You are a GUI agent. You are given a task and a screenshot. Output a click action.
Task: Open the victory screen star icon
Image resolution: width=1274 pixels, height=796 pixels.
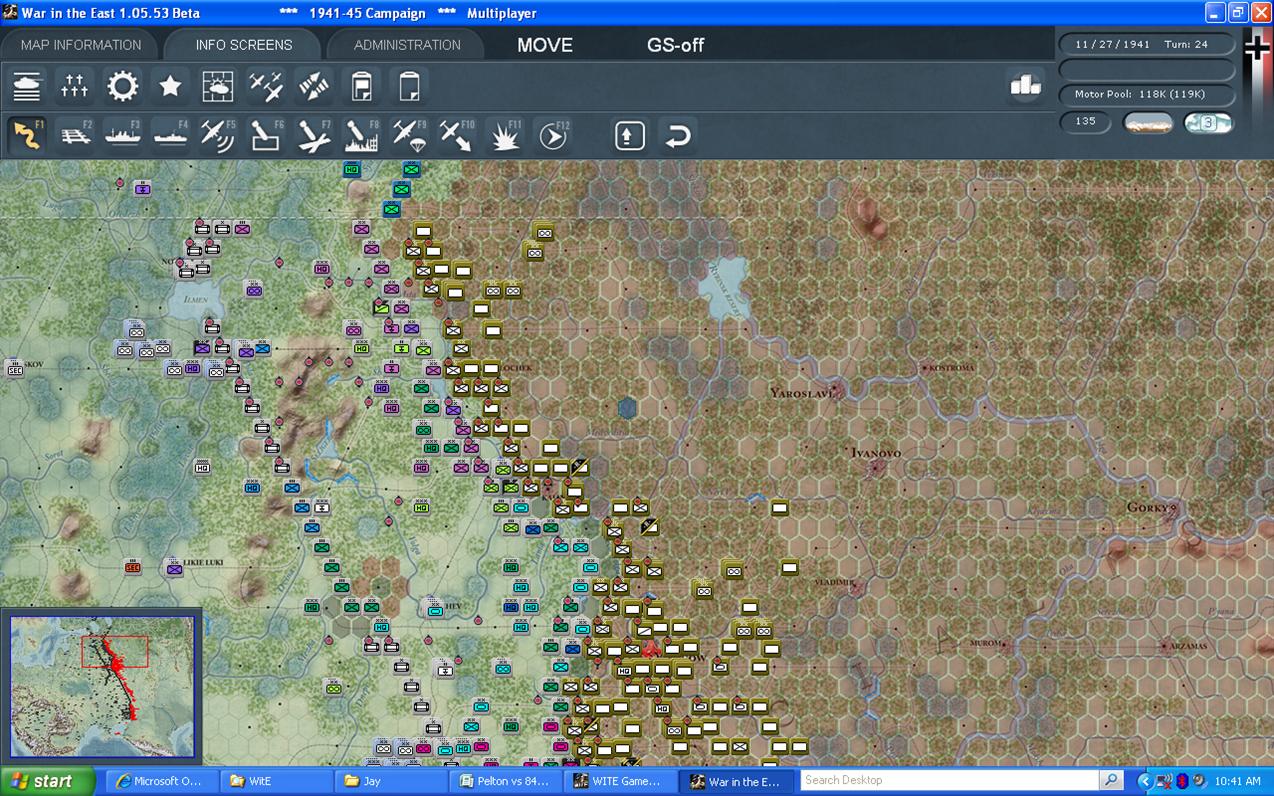[170, 86]
